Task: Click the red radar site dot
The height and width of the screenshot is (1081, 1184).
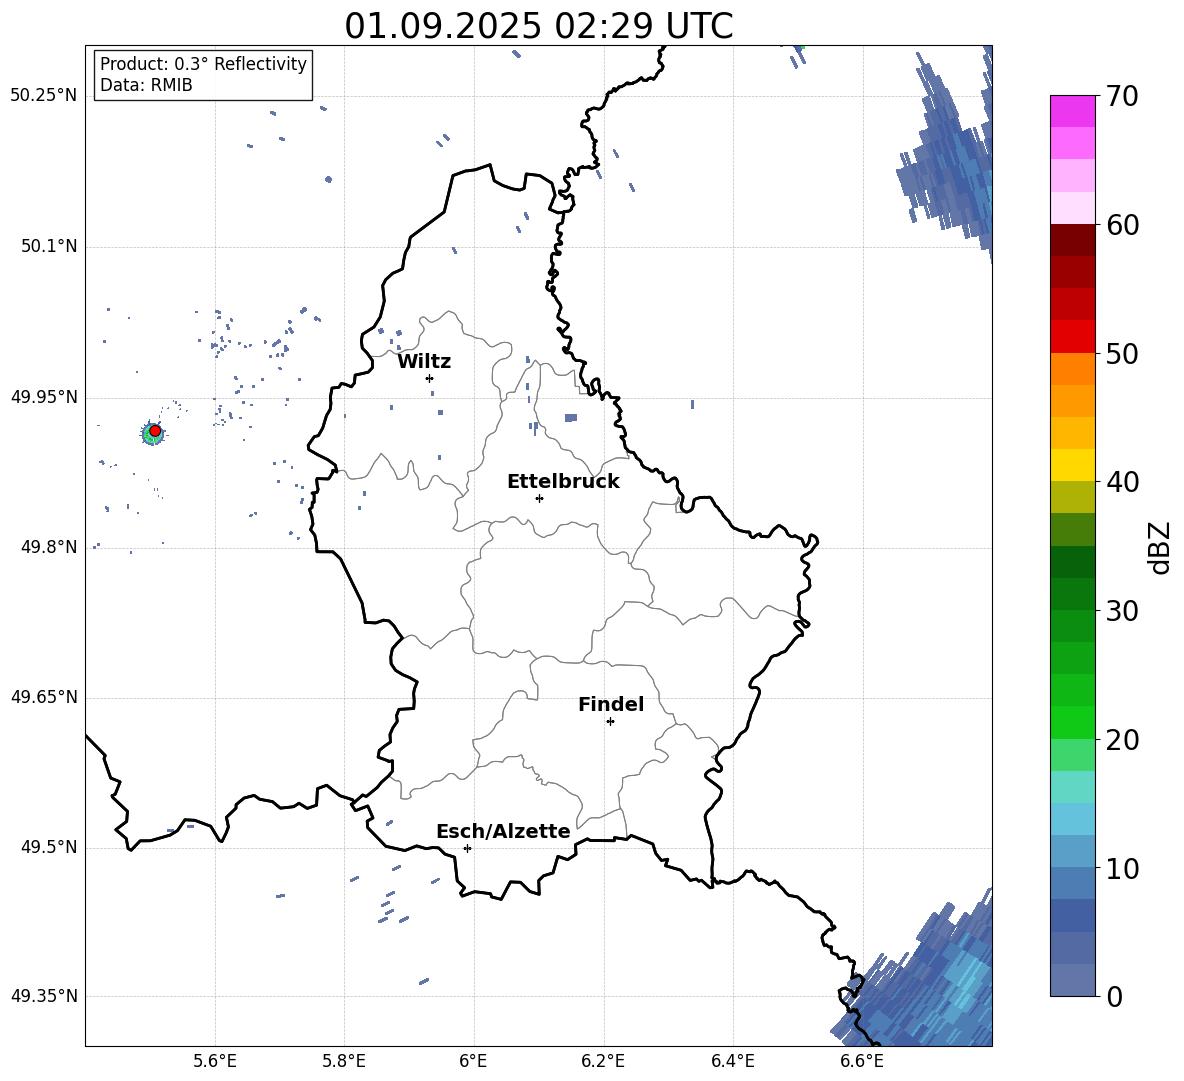Action: click(x=155, y=430)
